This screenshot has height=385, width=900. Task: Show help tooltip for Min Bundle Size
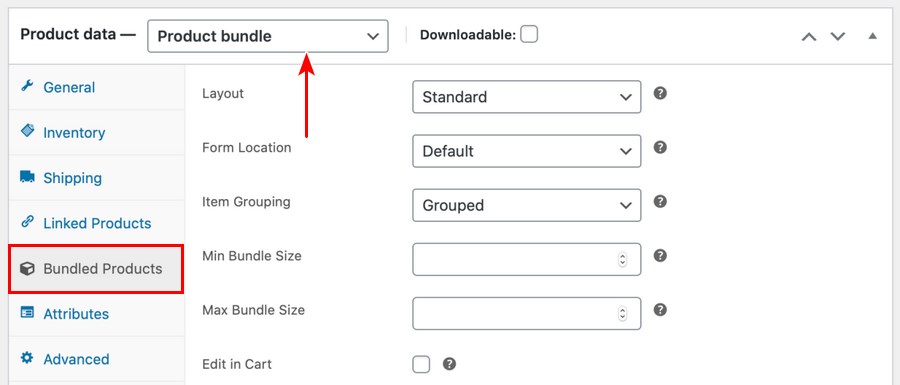click(660, 255)
